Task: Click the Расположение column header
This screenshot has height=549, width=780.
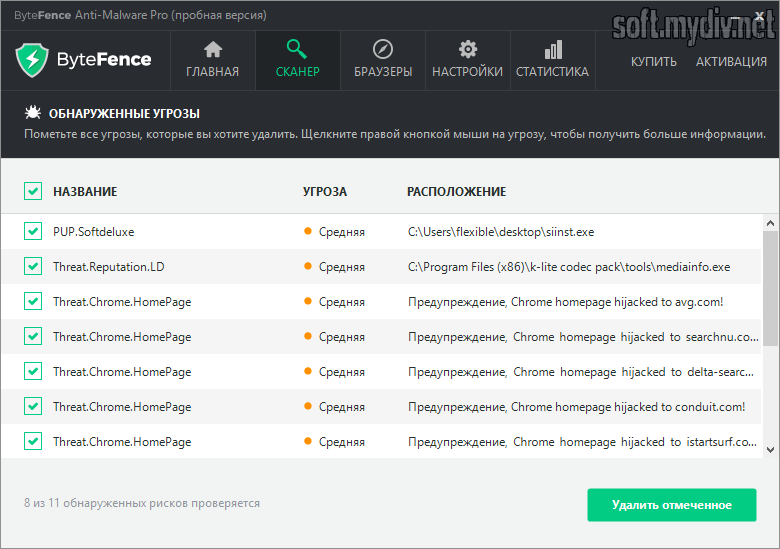Action: pyautogui.click(x=457, y=191)
